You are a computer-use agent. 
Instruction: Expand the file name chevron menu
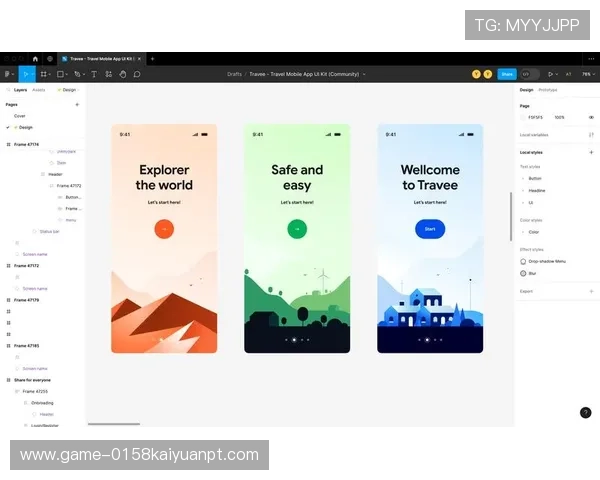364,74
